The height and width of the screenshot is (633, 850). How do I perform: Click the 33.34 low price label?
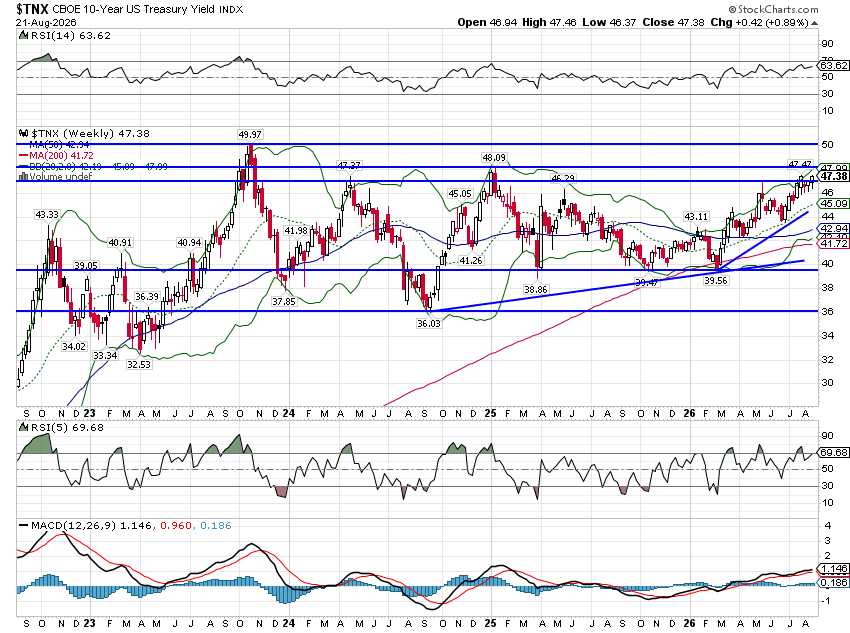pos(105,356)
